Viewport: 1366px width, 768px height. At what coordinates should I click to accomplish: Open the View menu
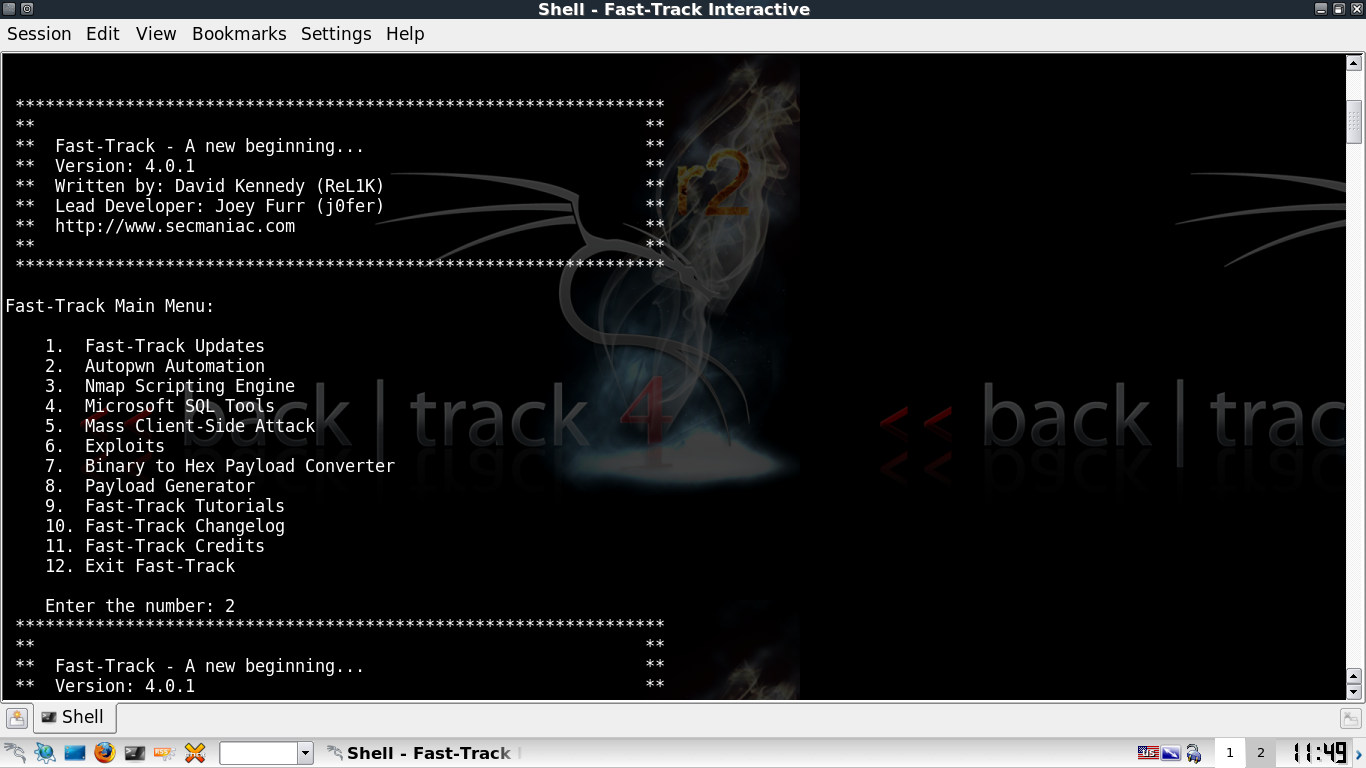156,34
